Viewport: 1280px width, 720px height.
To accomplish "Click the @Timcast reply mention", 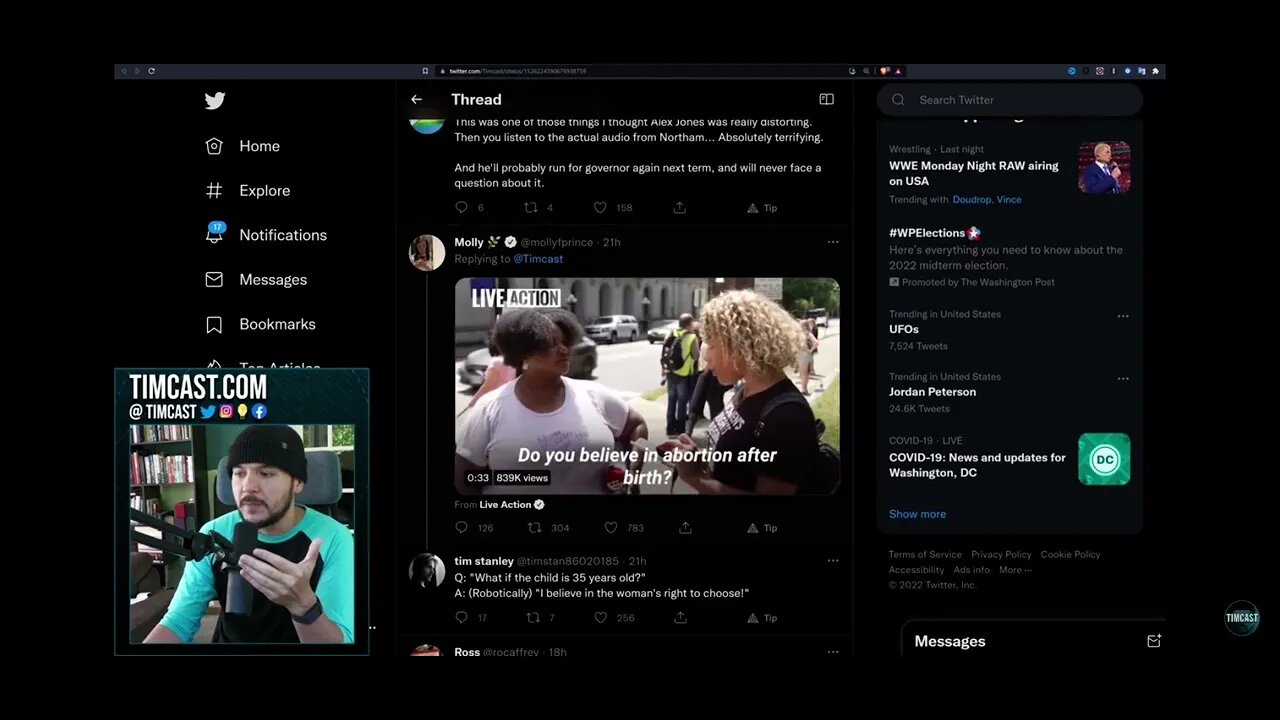I will coord(538,259).
